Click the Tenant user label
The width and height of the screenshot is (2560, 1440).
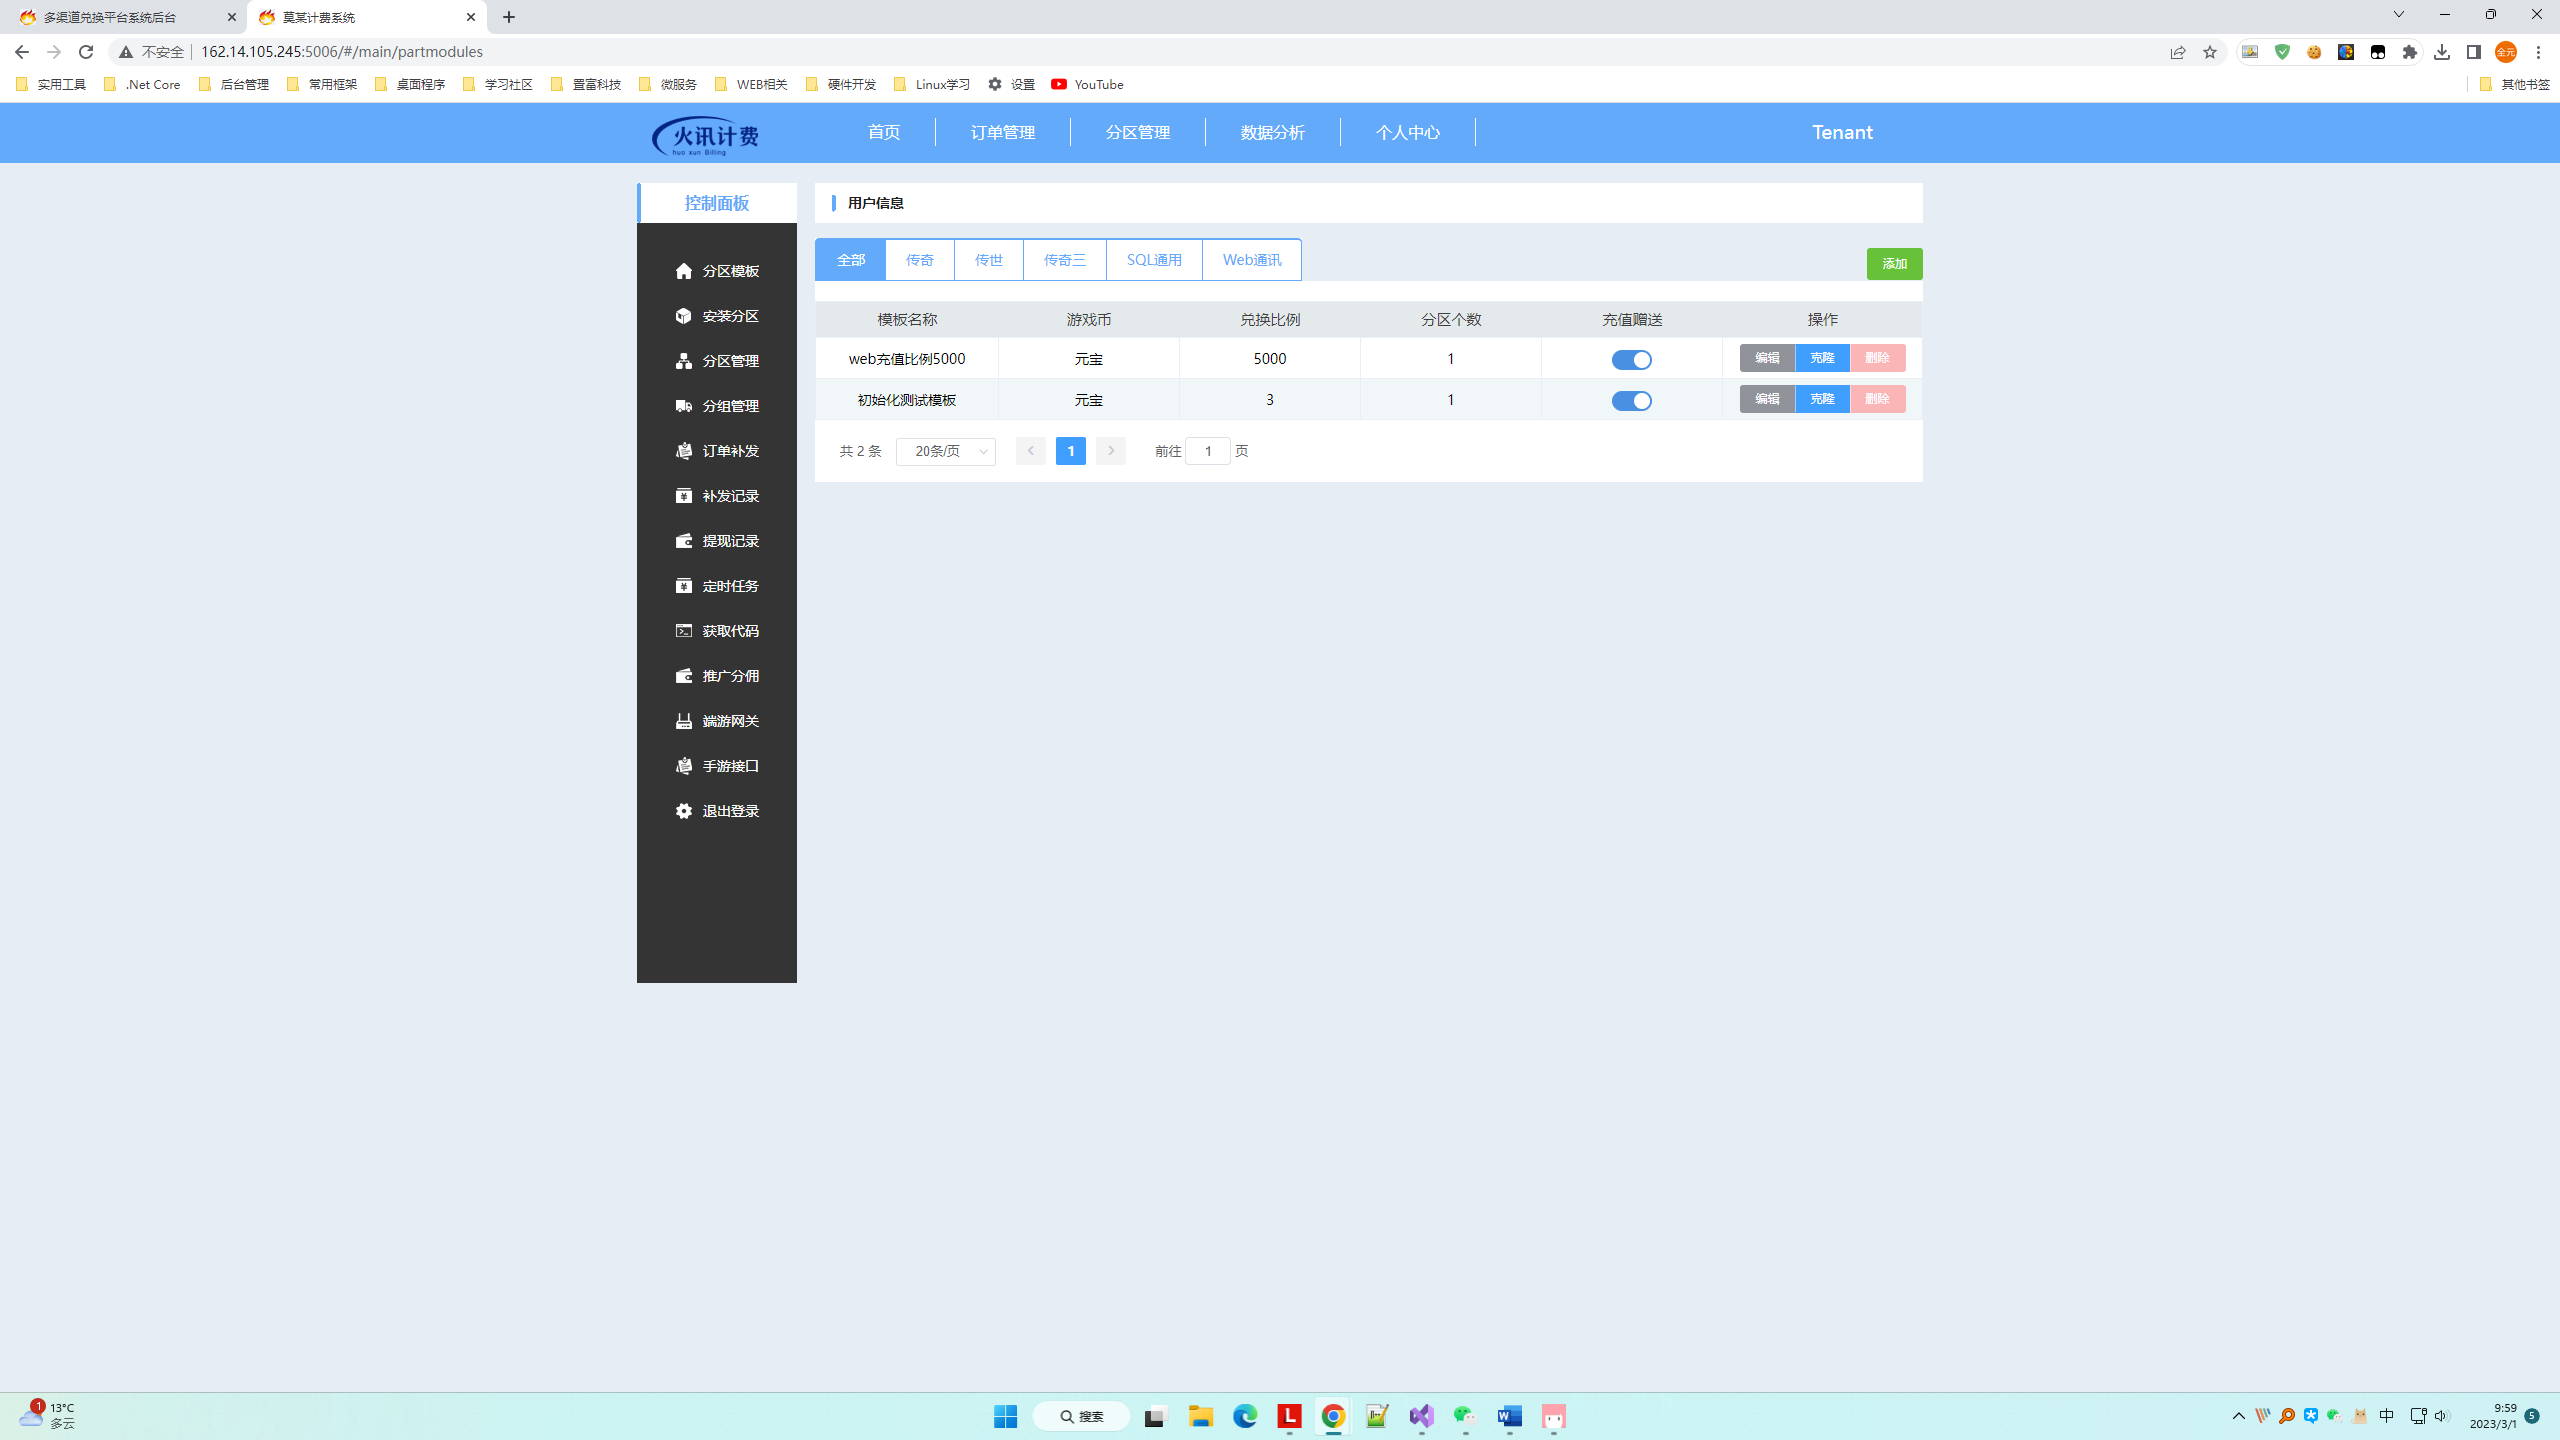pos(1842,132)
